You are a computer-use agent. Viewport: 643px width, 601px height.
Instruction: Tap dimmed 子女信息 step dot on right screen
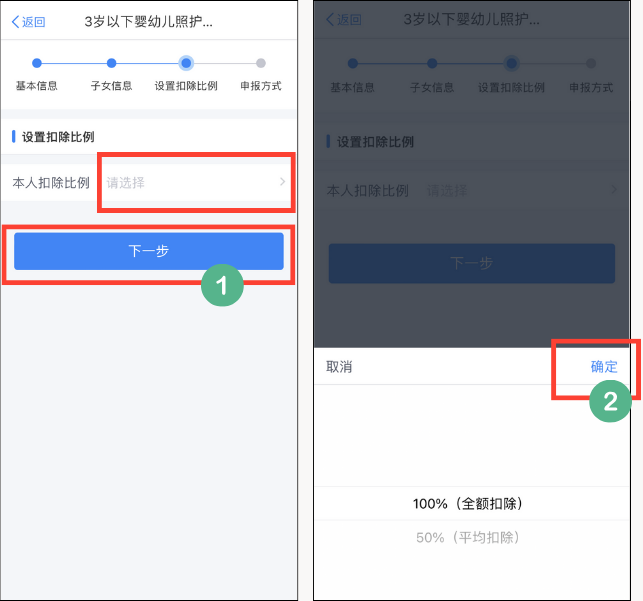432,64
